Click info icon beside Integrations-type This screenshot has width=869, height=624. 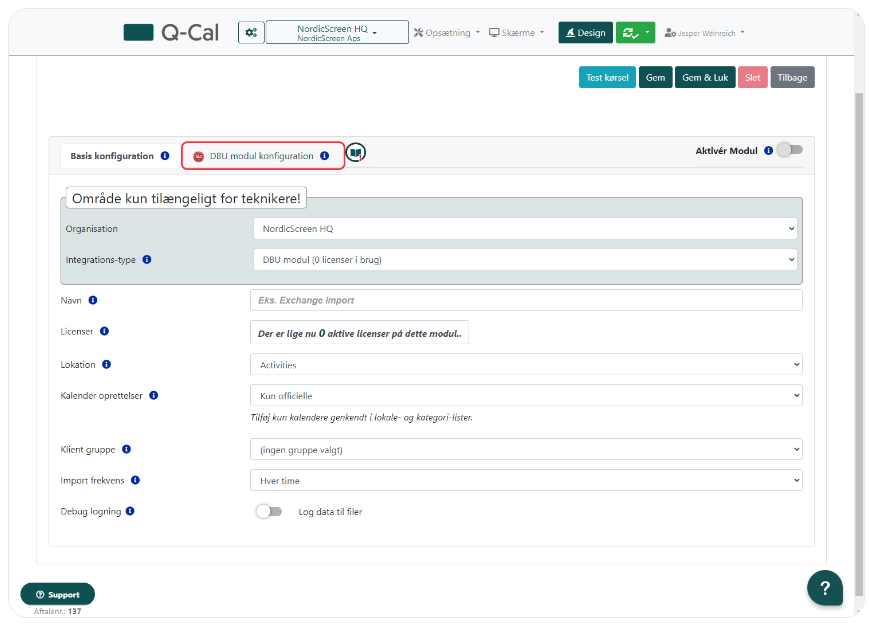147,259
